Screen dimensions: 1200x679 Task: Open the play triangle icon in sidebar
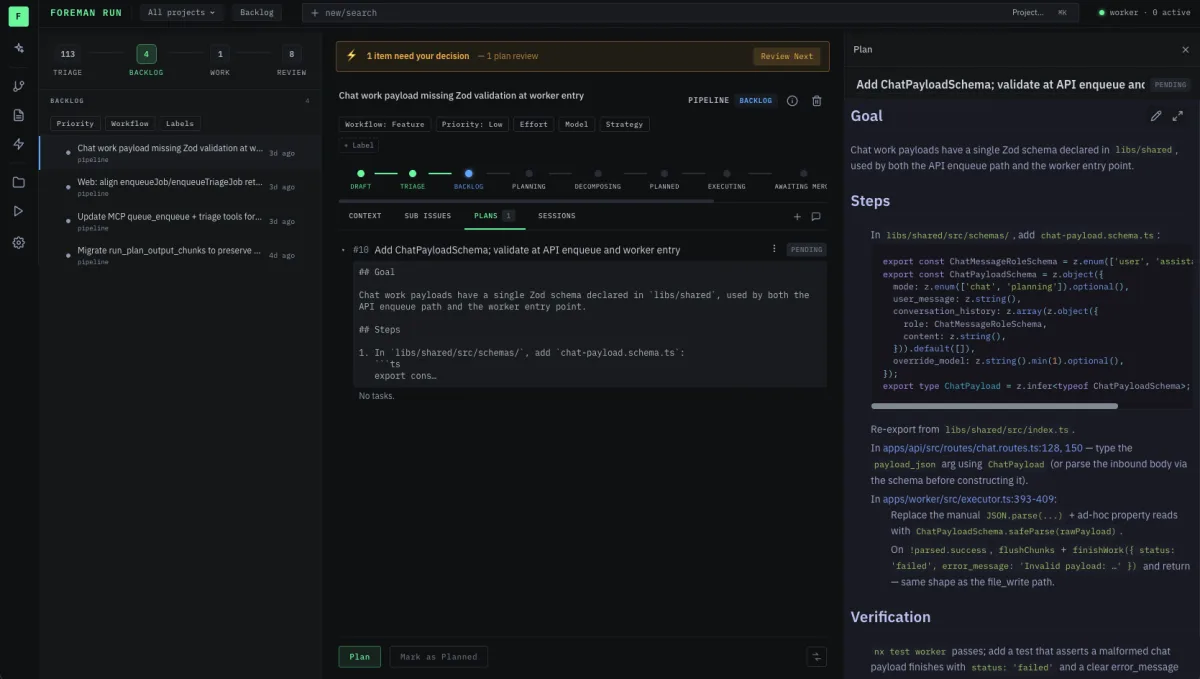click(x=18, y=211)
